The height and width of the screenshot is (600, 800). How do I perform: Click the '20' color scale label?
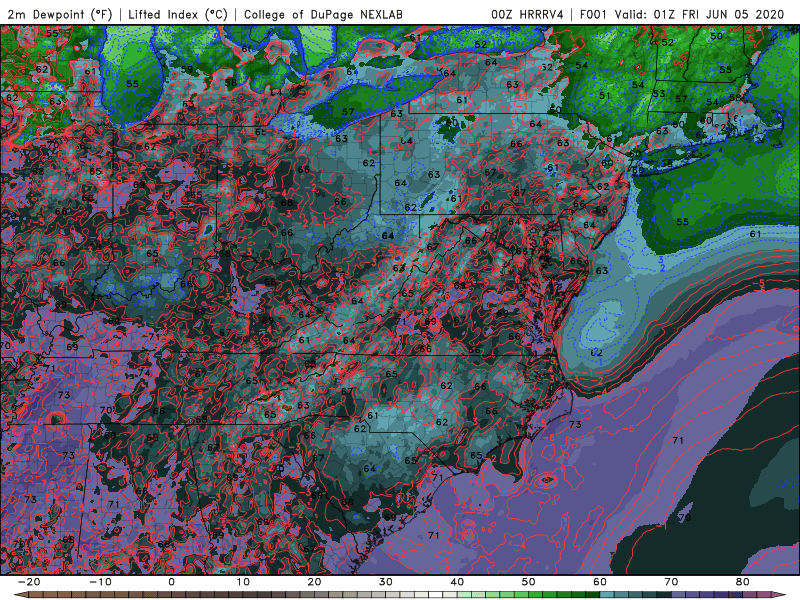tap(314, 582)
